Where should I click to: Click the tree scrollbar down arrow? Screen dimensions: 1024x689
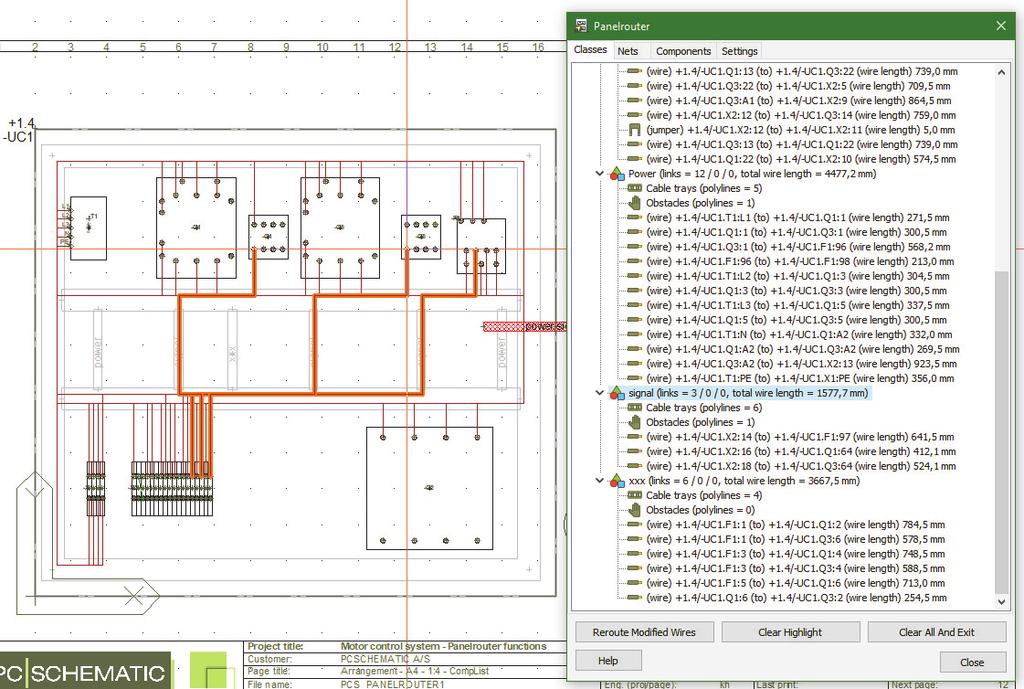tap(1001, 602)
